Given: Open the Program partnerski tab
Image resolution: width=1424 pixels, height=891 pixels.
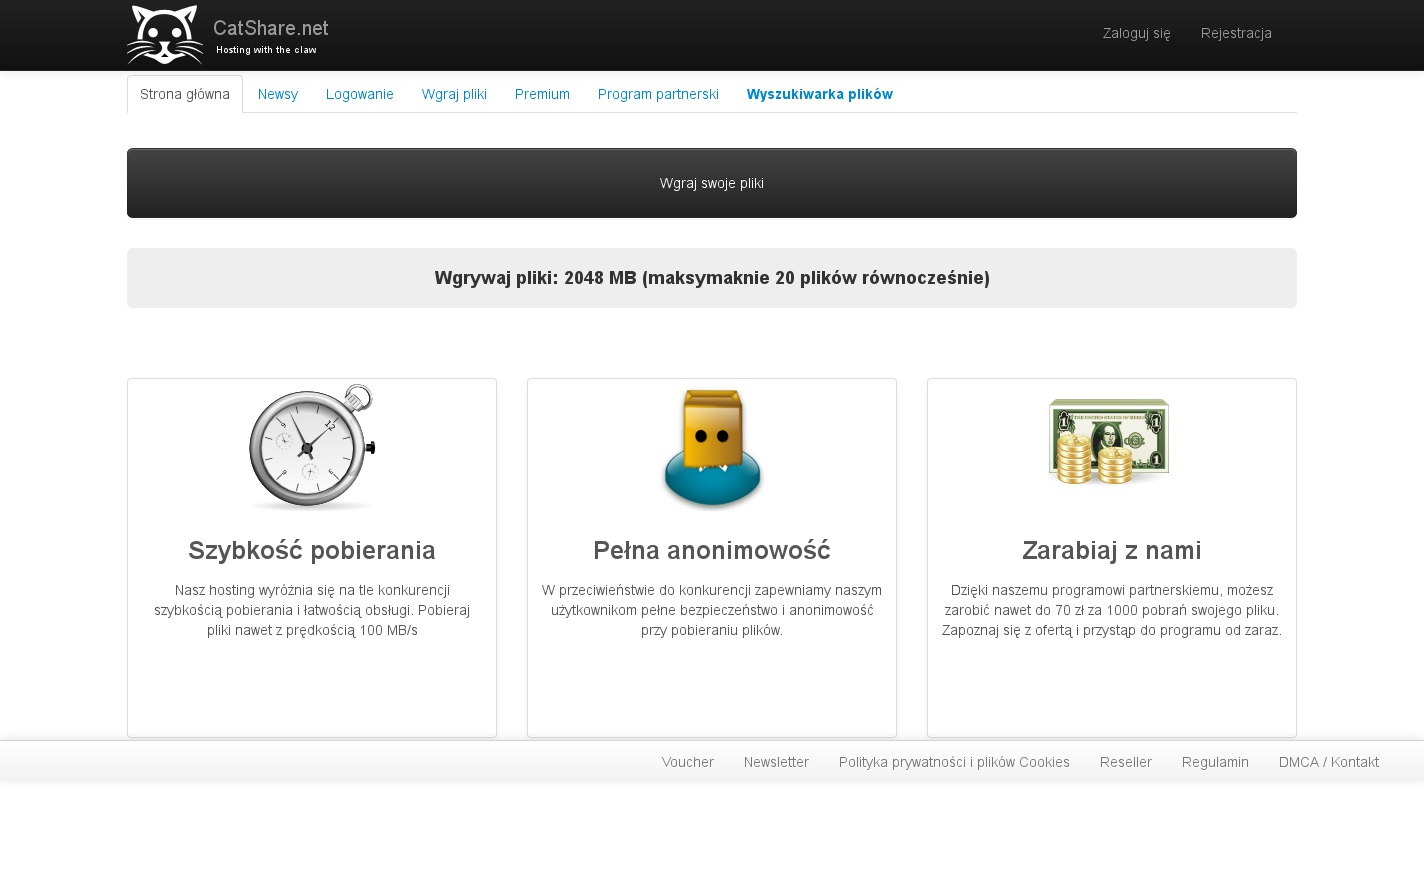Looking at the screenshot, I should tap(658, 94).
